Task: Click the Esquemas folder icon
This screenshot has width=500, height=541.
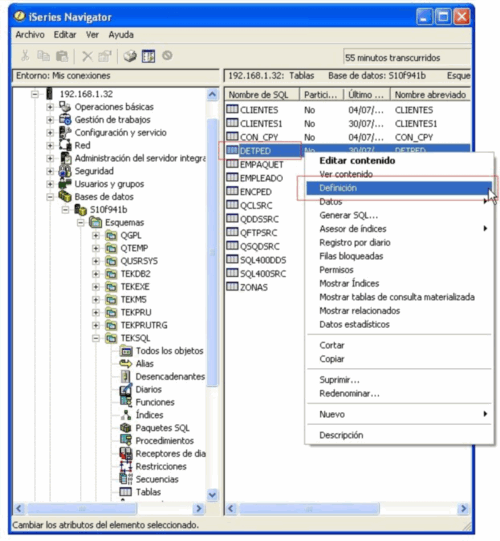Action: 96,222
